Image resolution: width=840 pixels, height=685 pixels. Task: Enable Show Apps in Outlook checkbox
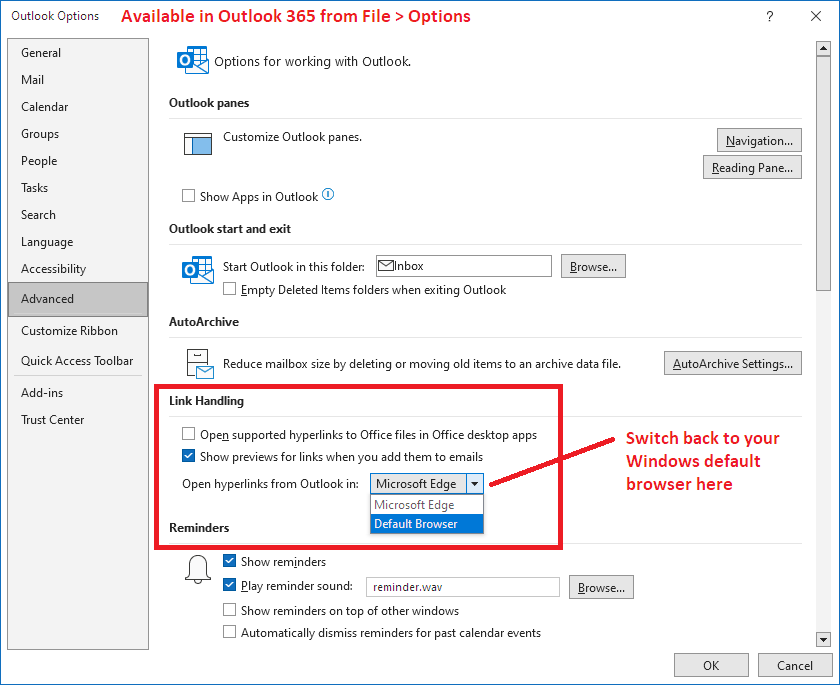(188, 197)
